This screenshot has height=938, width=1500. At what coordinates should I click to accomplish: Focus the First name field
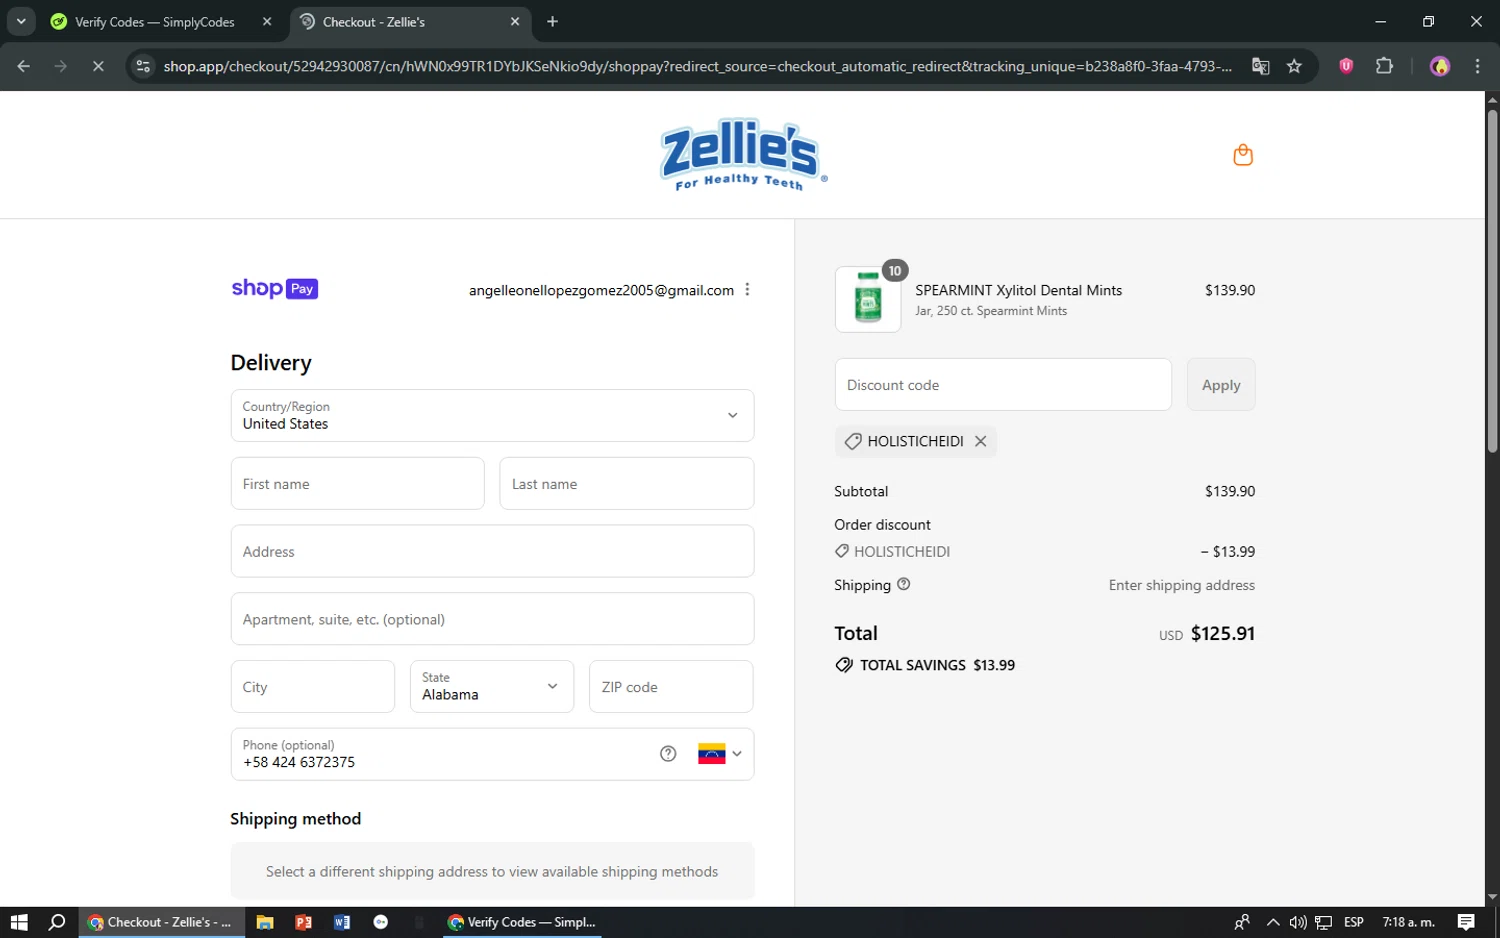357,484
